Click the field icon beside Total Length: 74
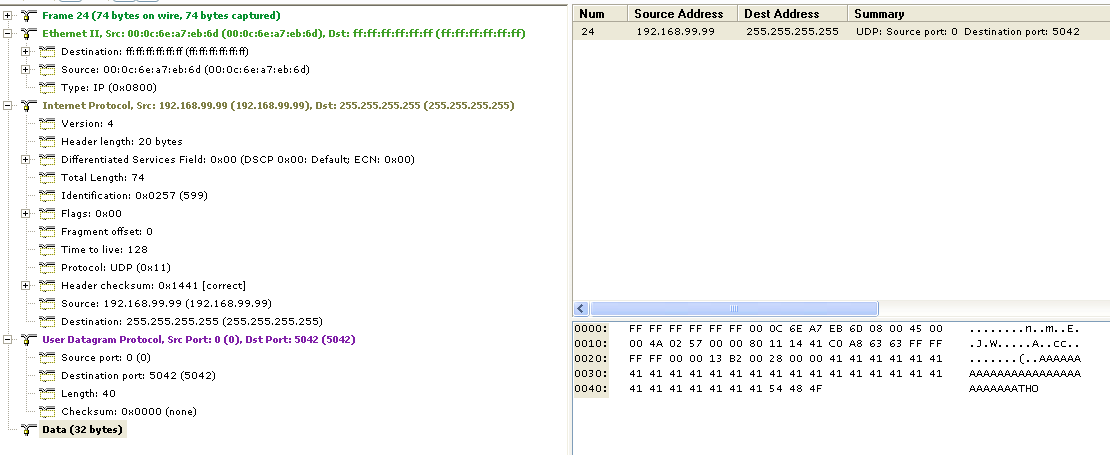 (47, 178)
